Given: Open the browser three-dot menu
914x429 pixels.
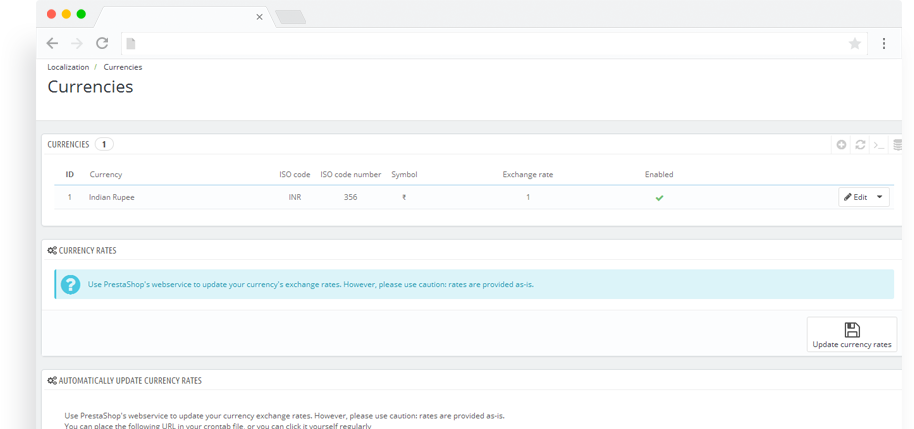Looking at the screenshot, I should [884, 43].
